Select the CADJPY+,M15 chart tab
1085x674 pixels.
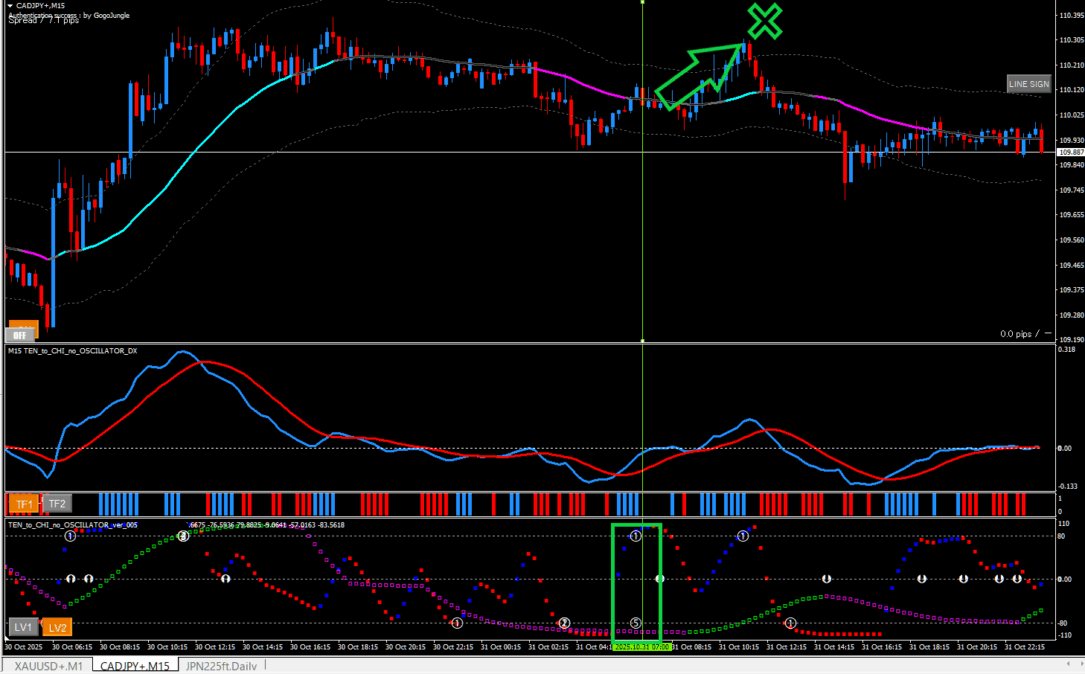point(134,666)
